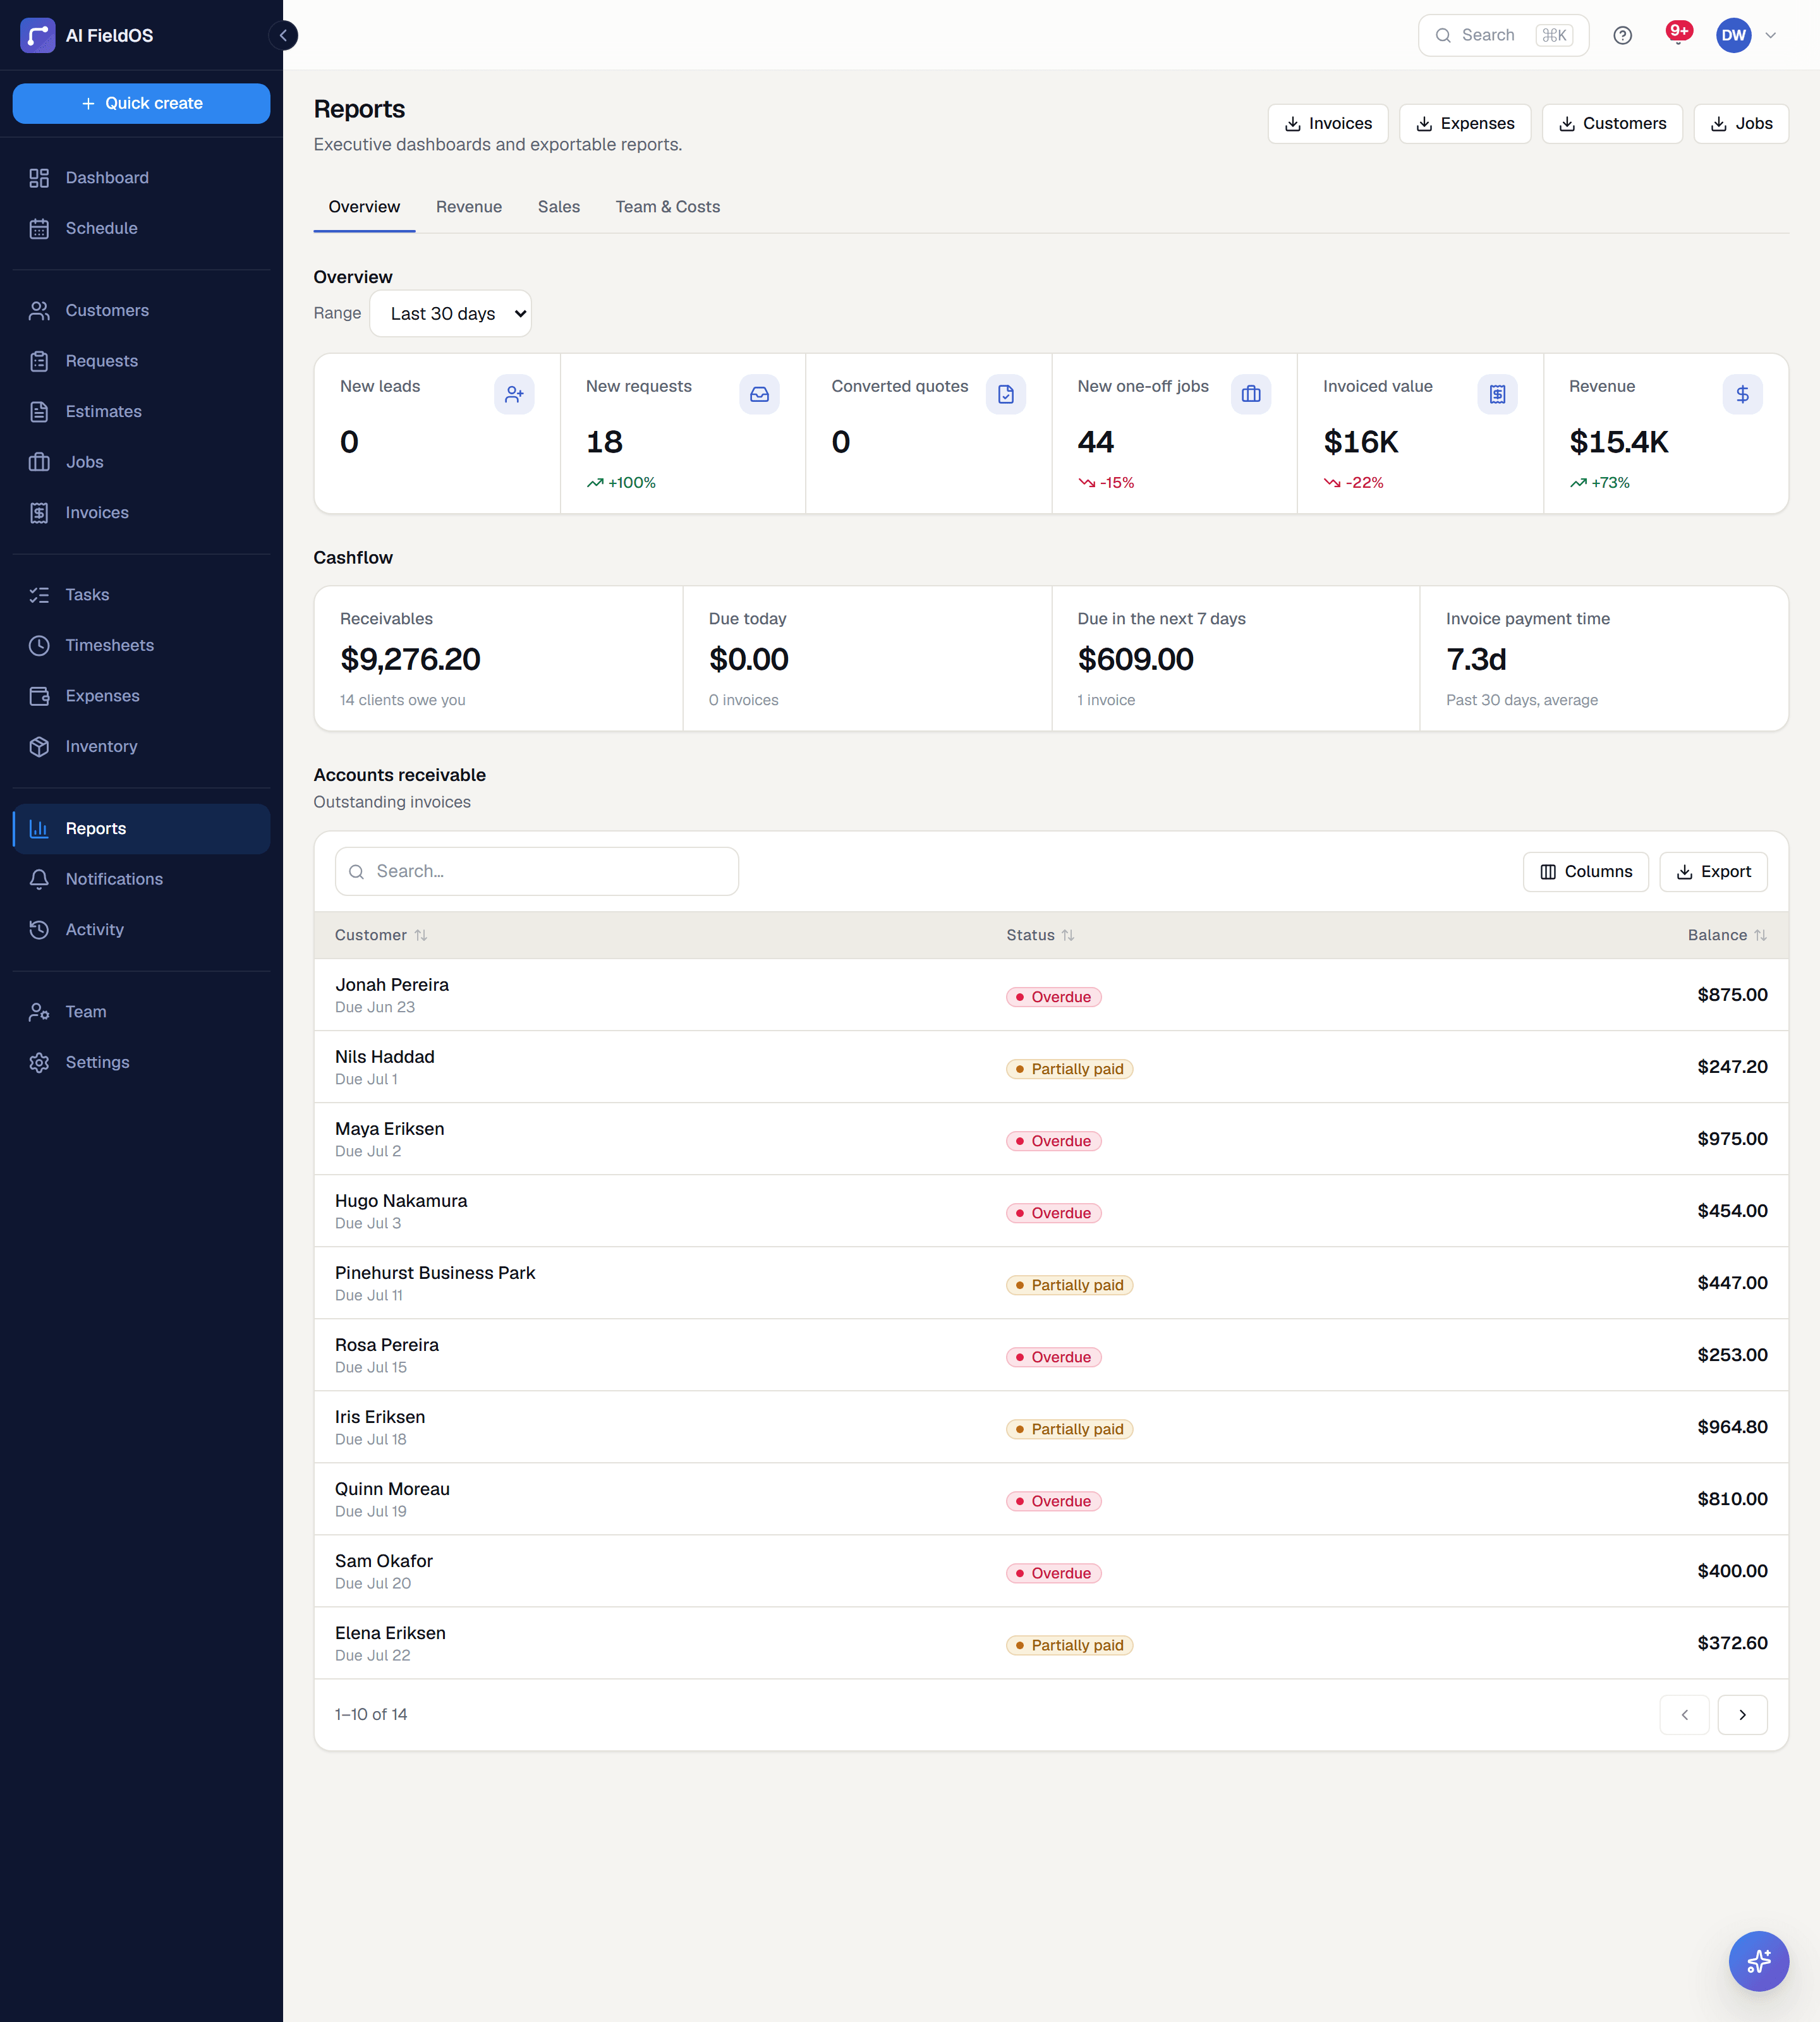Open the notifications bell with 9+ badge
The width and height of the screenshot is (1820, 2022).
(x=1678, y=35)
